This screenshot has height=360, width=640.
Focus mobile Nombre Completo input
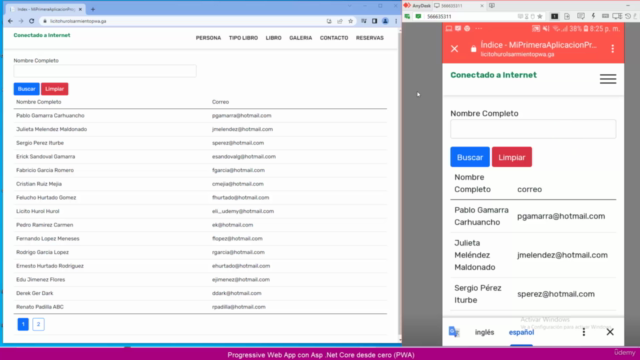(533, 129)
